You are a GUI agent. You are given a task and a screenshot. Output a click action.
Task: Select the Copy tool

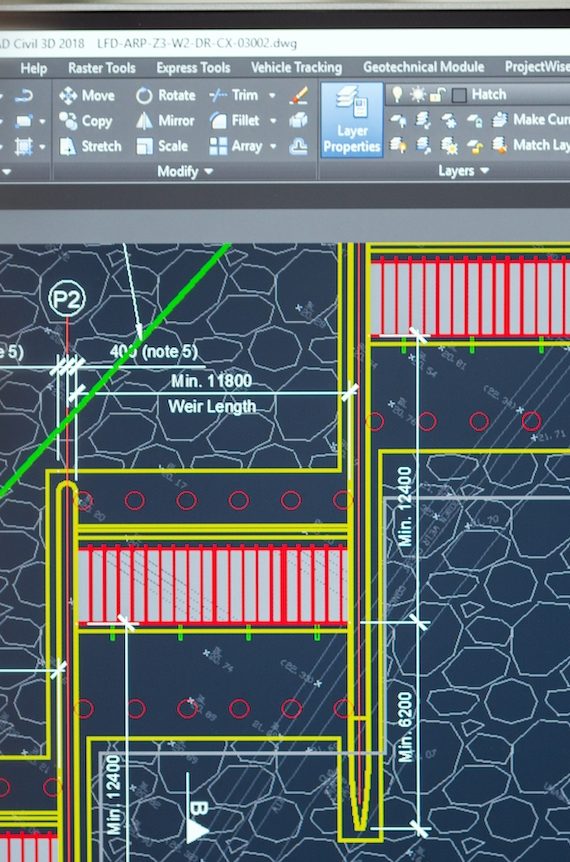(85, 121)
